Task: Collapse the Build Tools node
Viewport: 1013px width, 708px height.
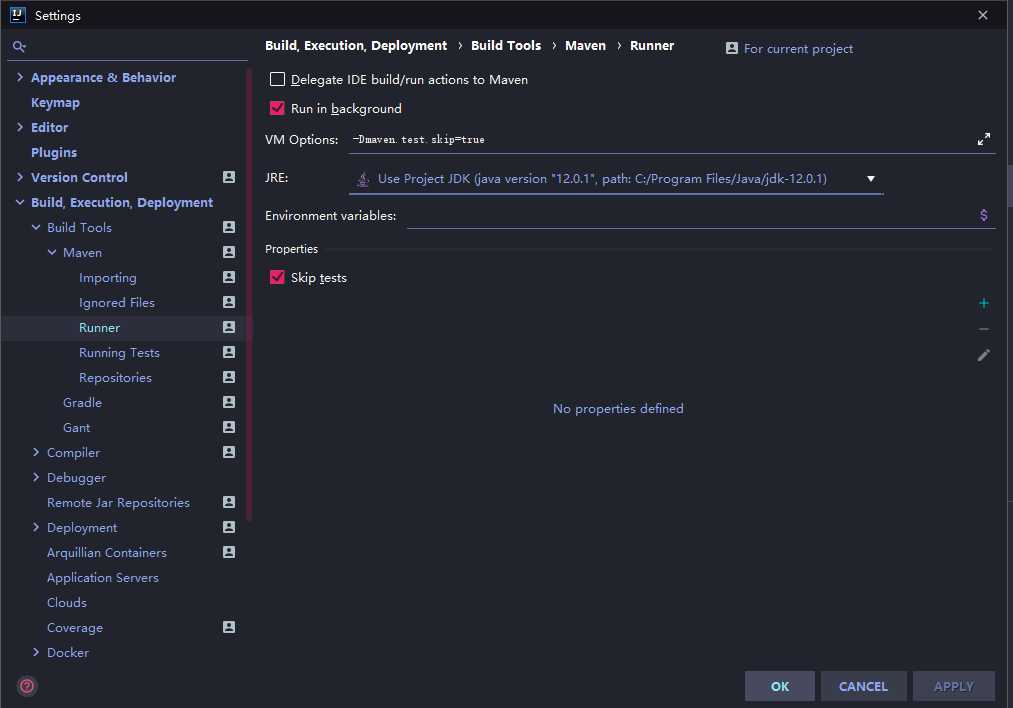Action: [36, 227]
